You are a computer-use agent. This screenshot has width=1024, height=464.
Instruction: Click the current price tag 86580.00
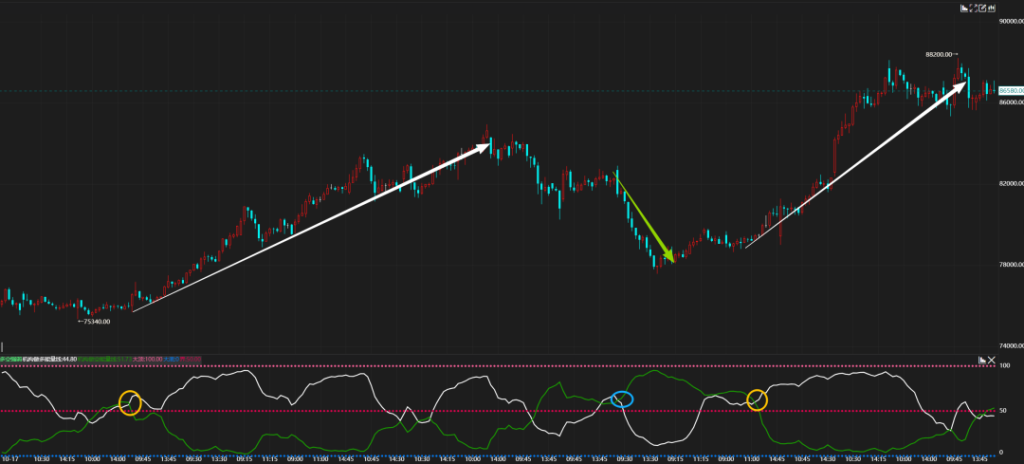pos(1010,91)
